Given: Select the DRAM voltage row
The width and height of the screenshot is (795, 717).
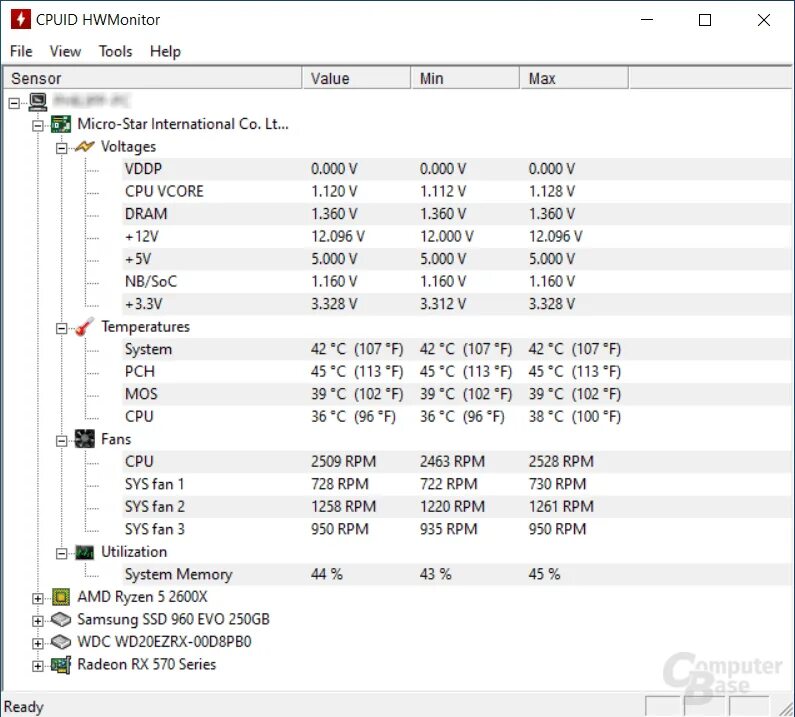Looking at the screenshot, I should 456,214.
